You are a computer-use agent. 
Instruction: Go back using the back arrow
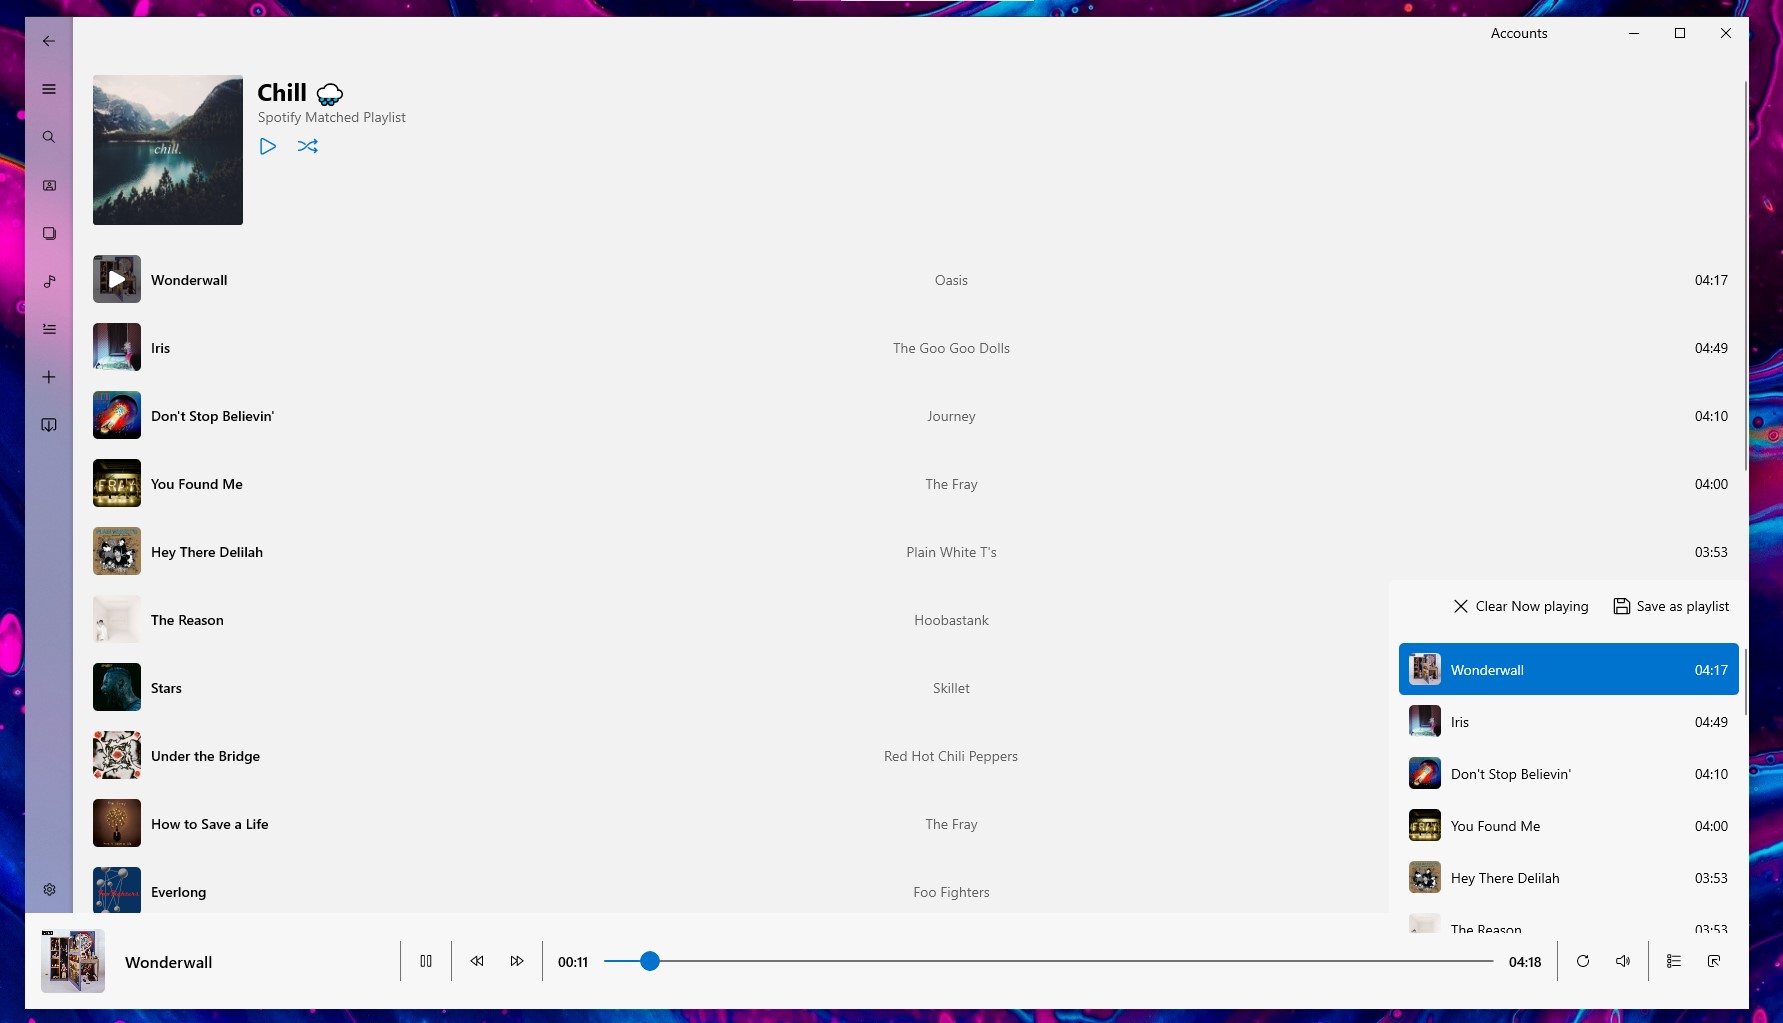49,41
